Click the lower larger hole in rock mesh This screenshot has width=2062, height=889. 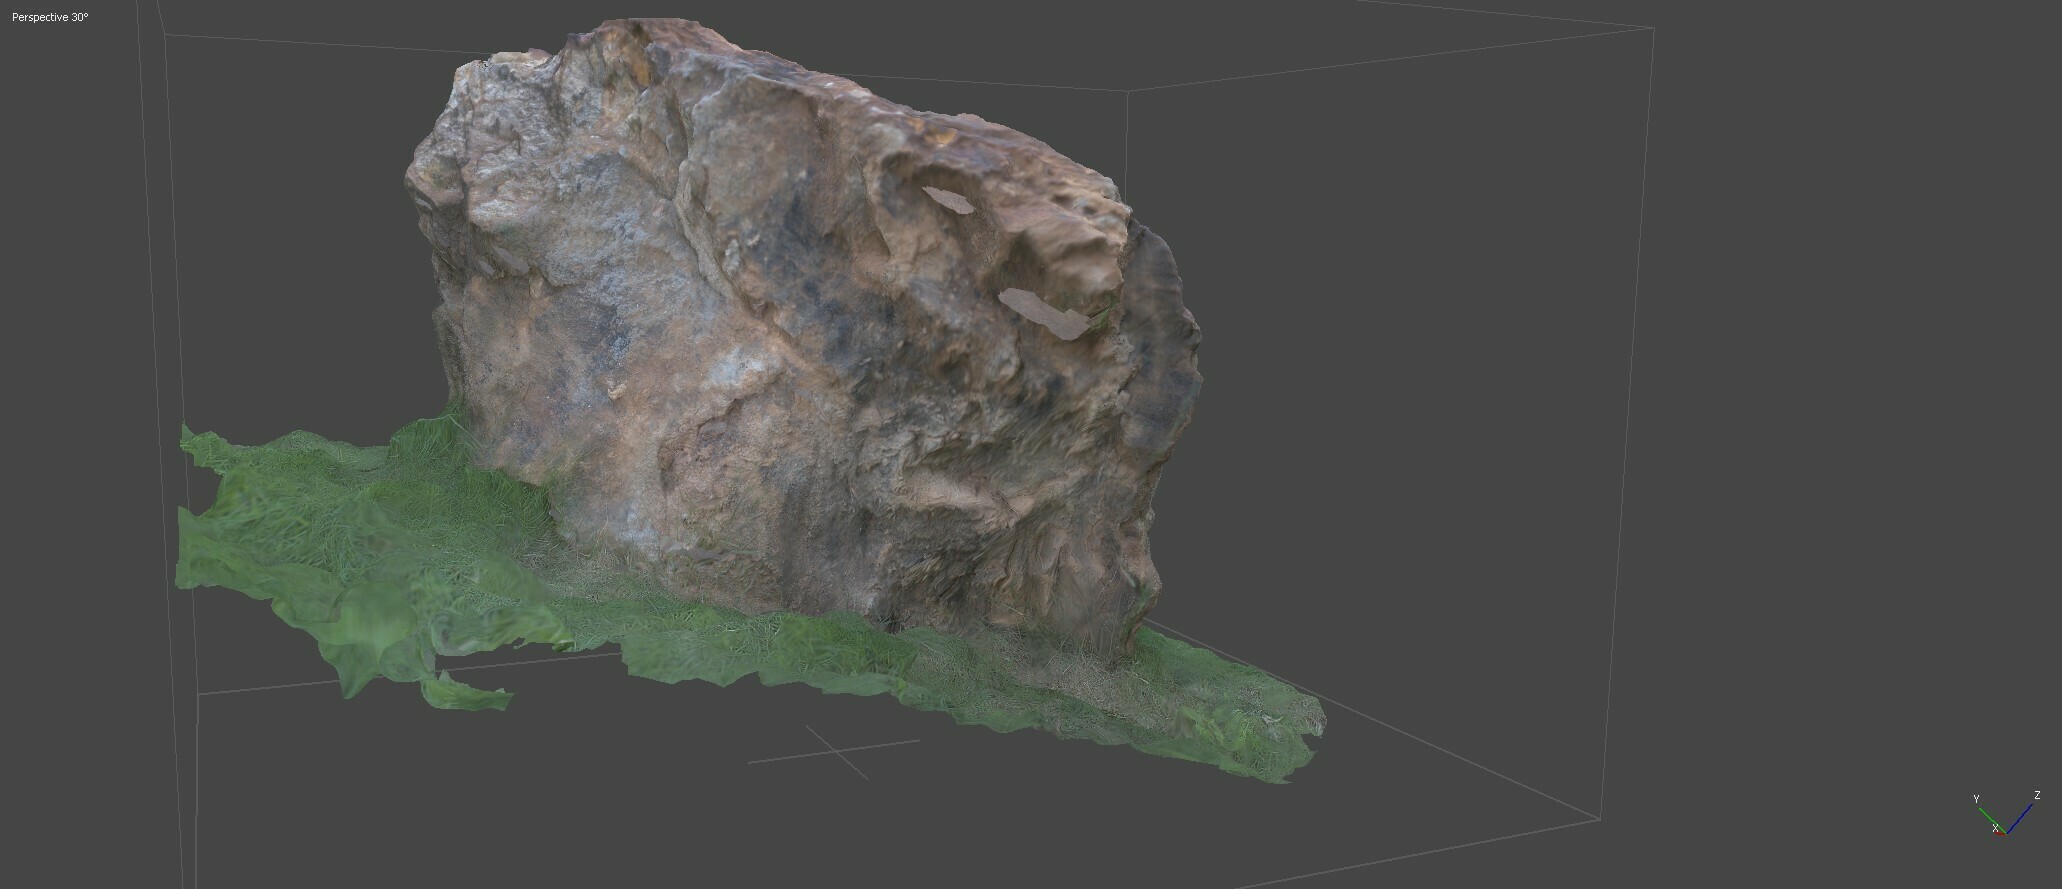1045,311
